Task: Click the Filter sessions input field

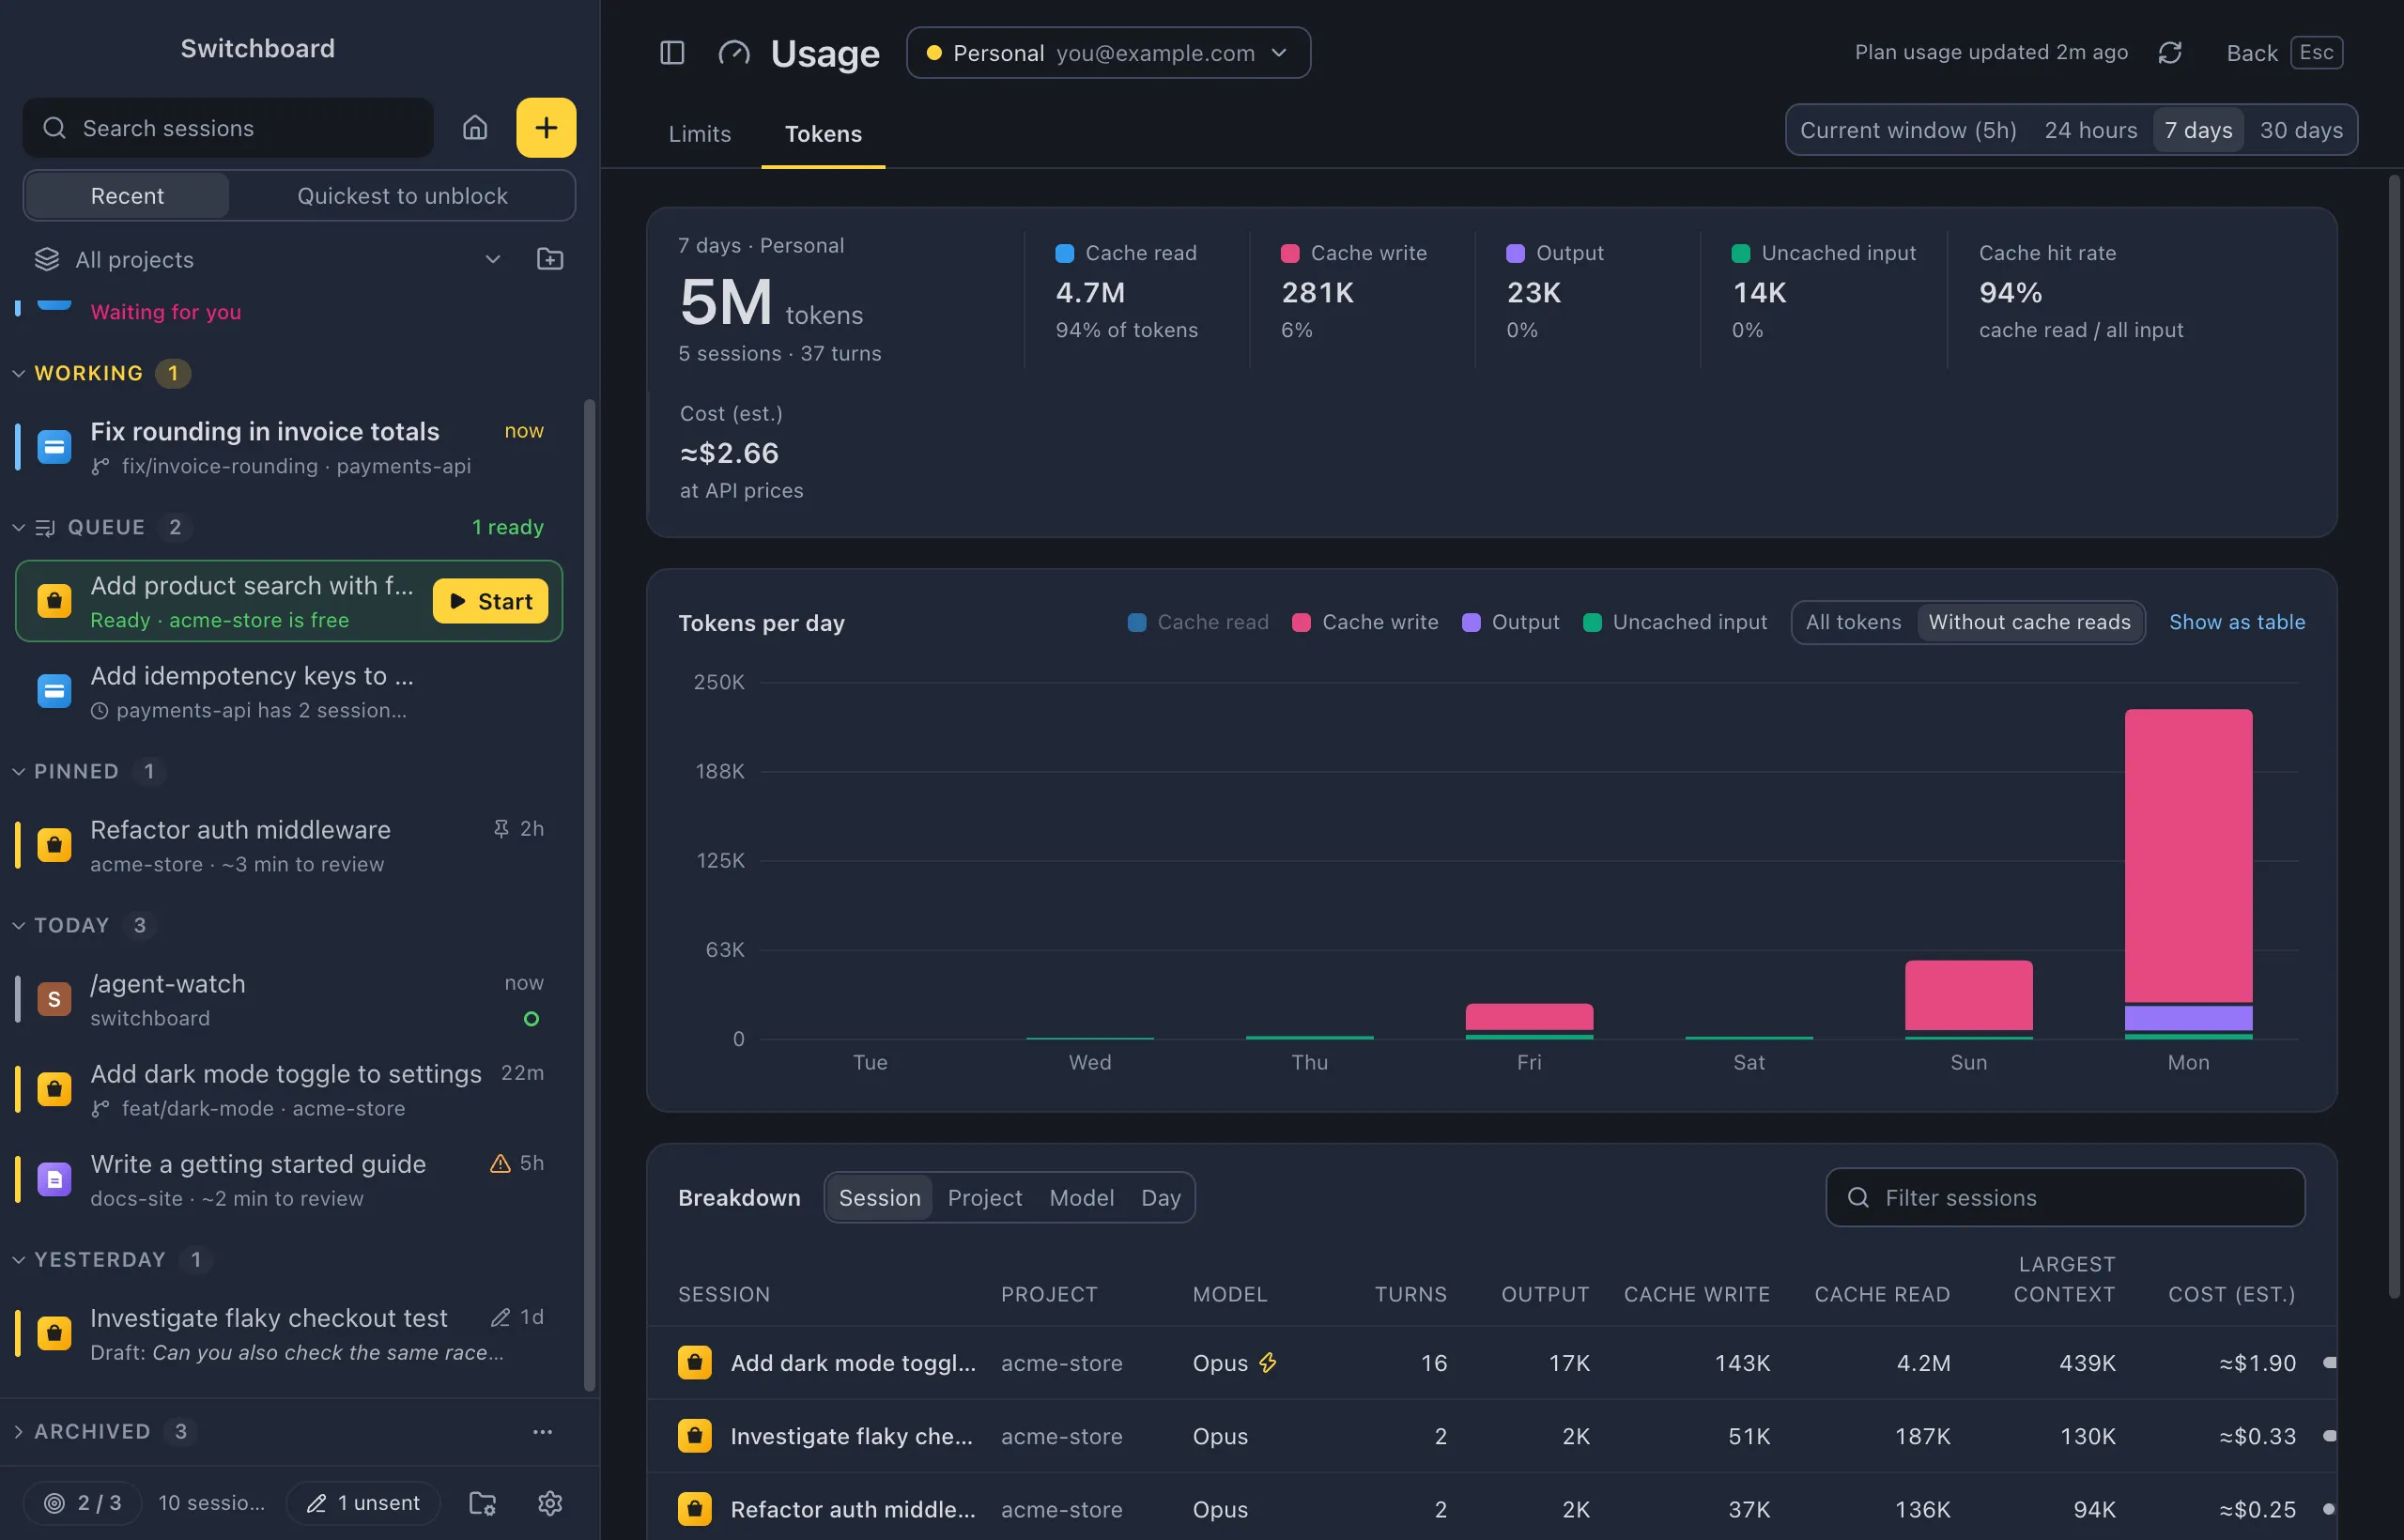Action: (x=2065, y=1197)
